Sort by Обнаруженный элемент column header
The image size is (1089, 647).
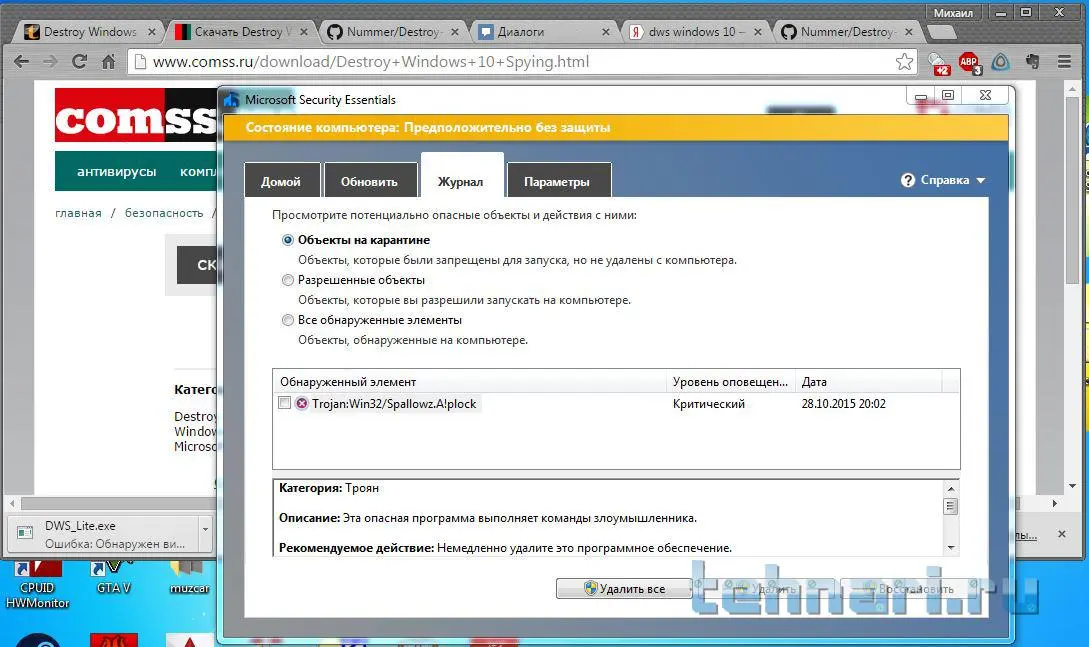[469, 382]
